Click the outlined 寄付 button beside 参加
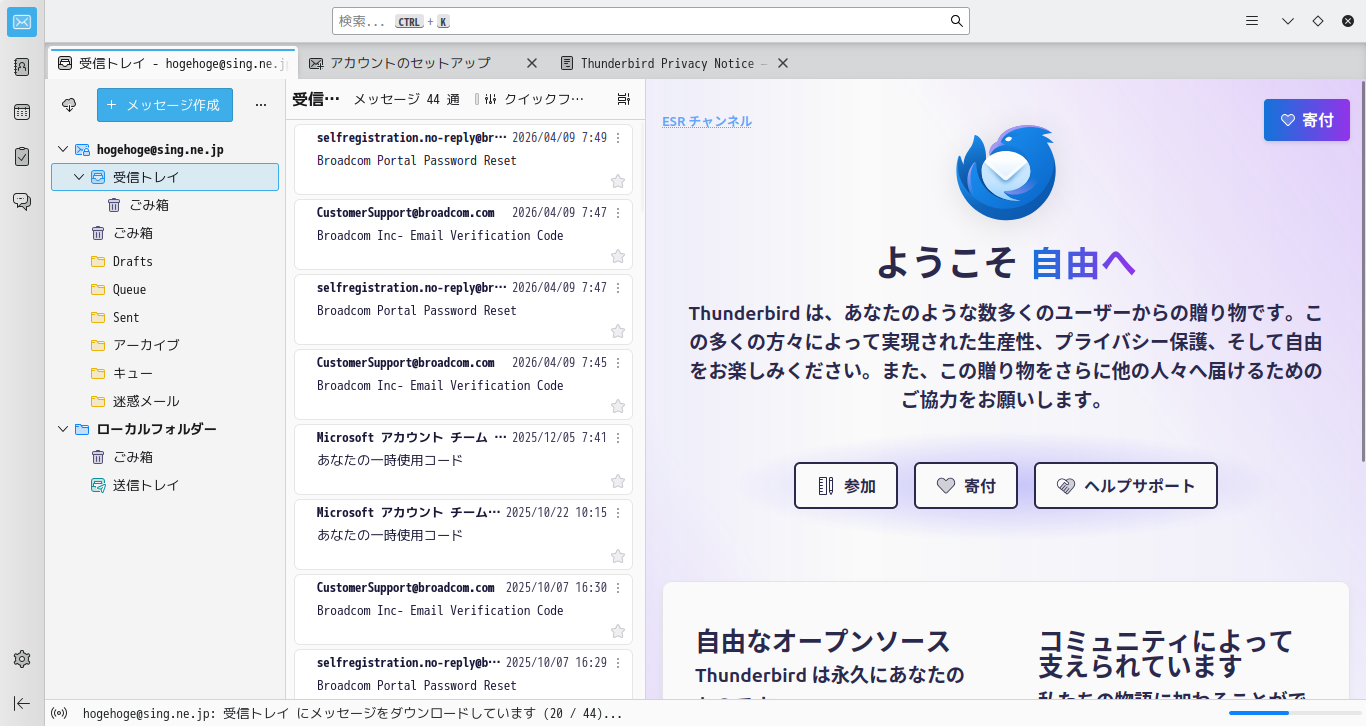Image resolution: width=1366 pixels, height=726 pixels. pyautogui.click(x=966, y=486)
